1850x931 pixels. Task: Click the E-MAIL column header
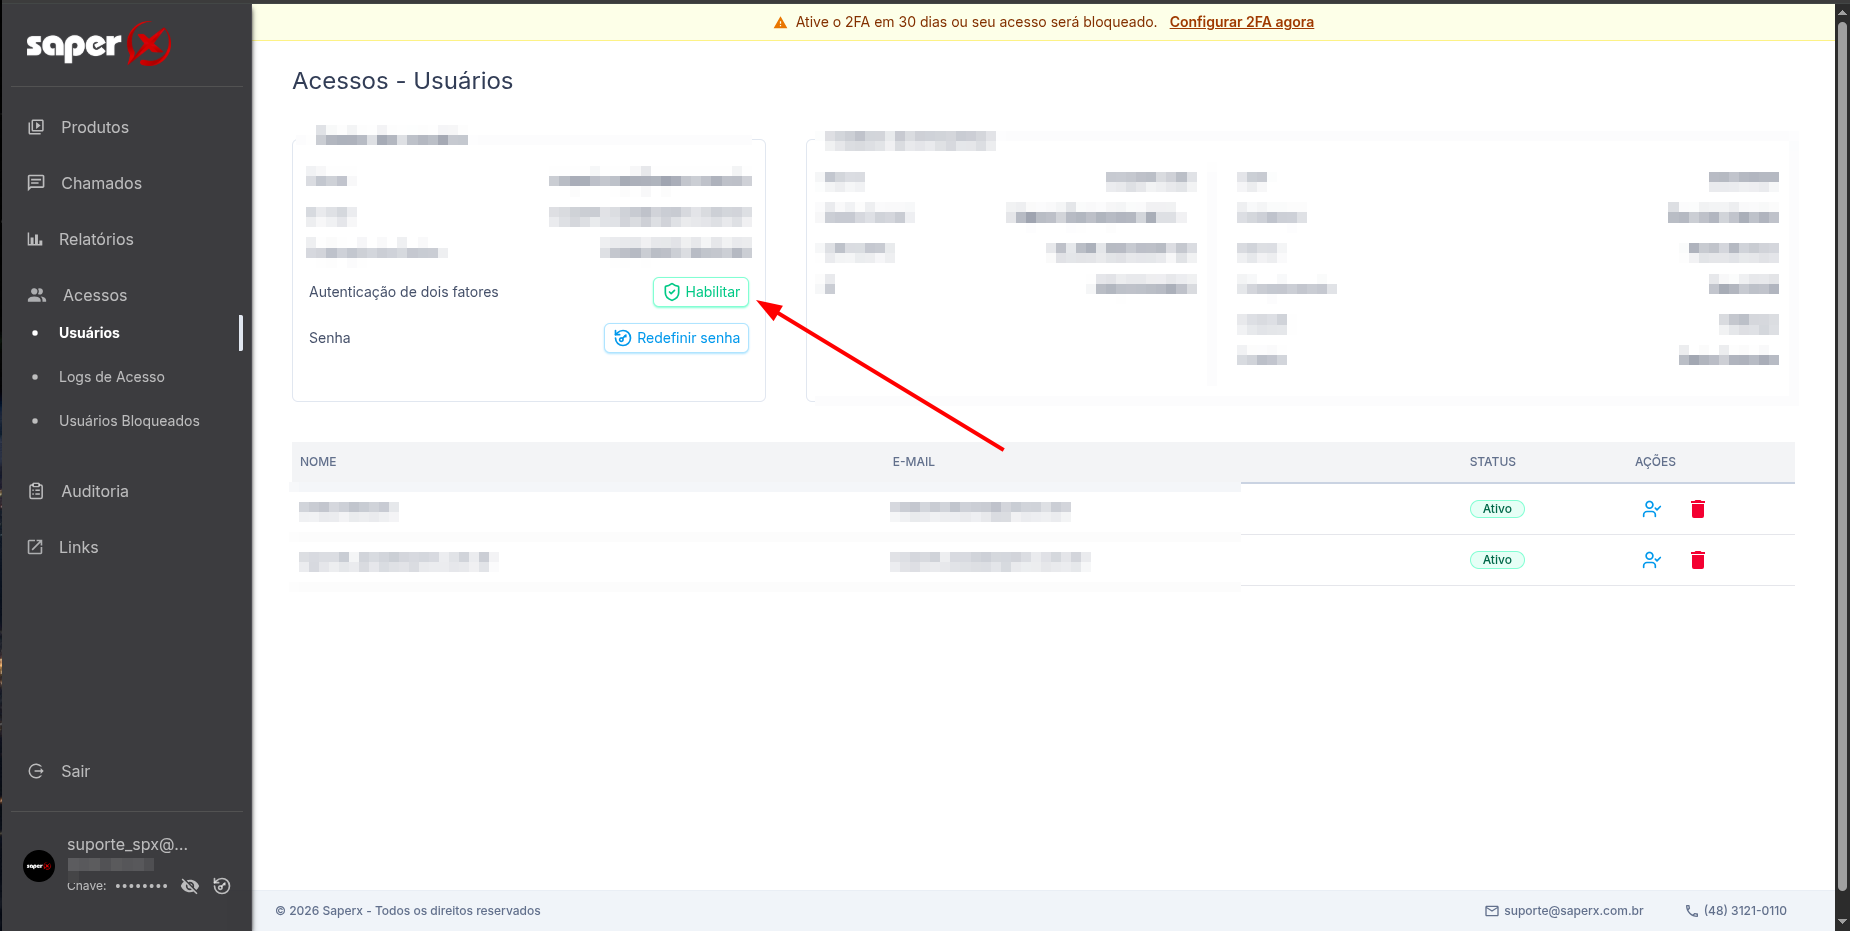click(x=914, y=462)
